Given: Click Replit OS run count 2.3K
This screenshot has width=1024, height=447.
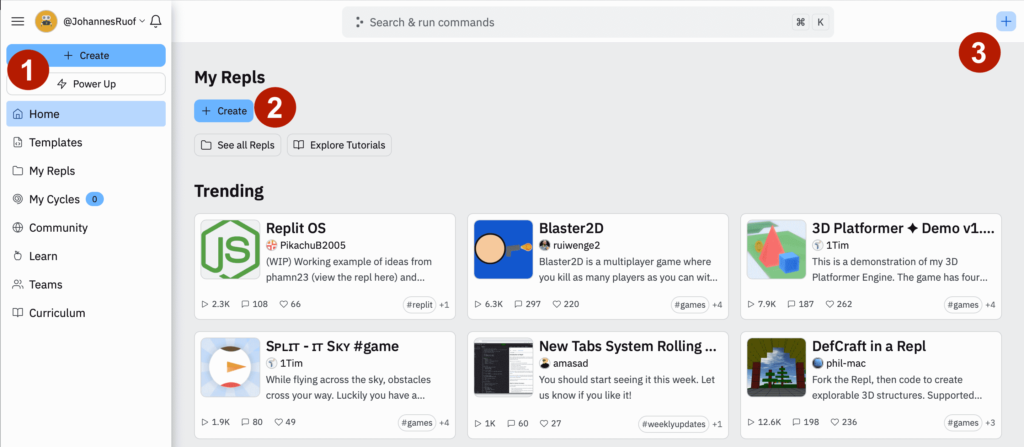Looking at the screenshot, I should [216, 305].
